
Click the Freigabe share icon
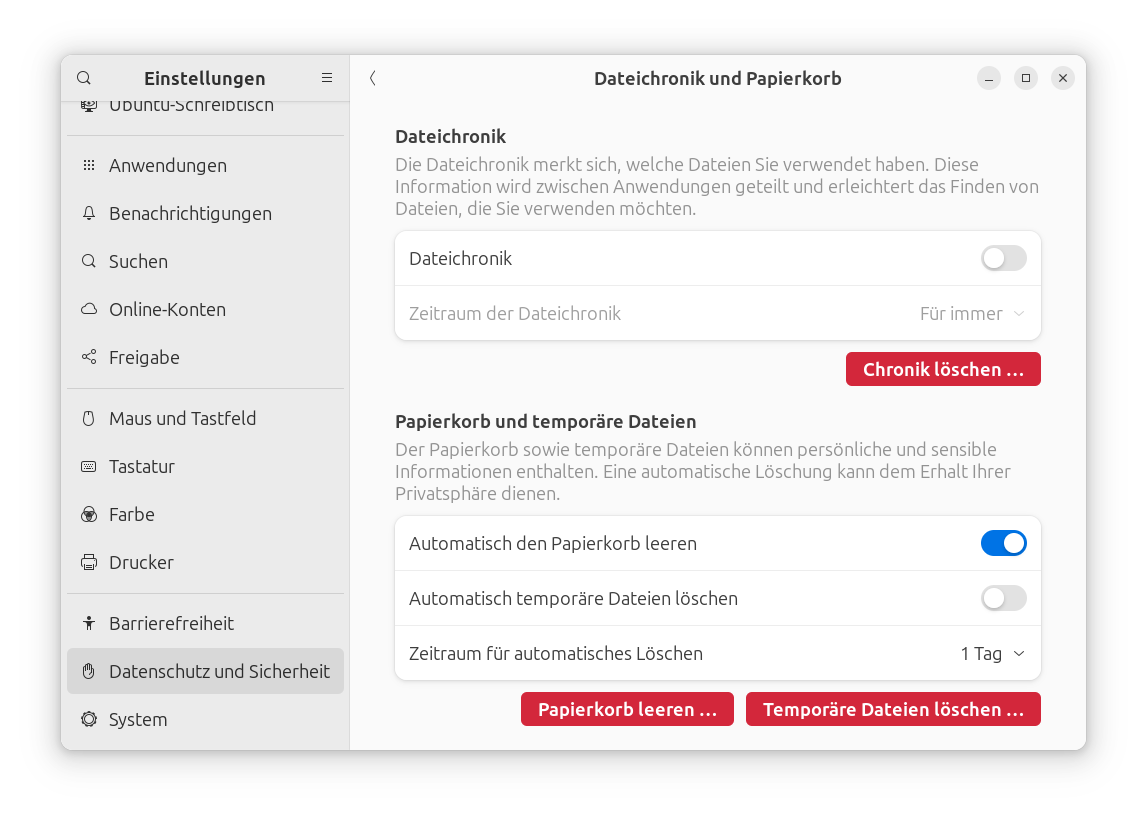click(x=89, y=357)
